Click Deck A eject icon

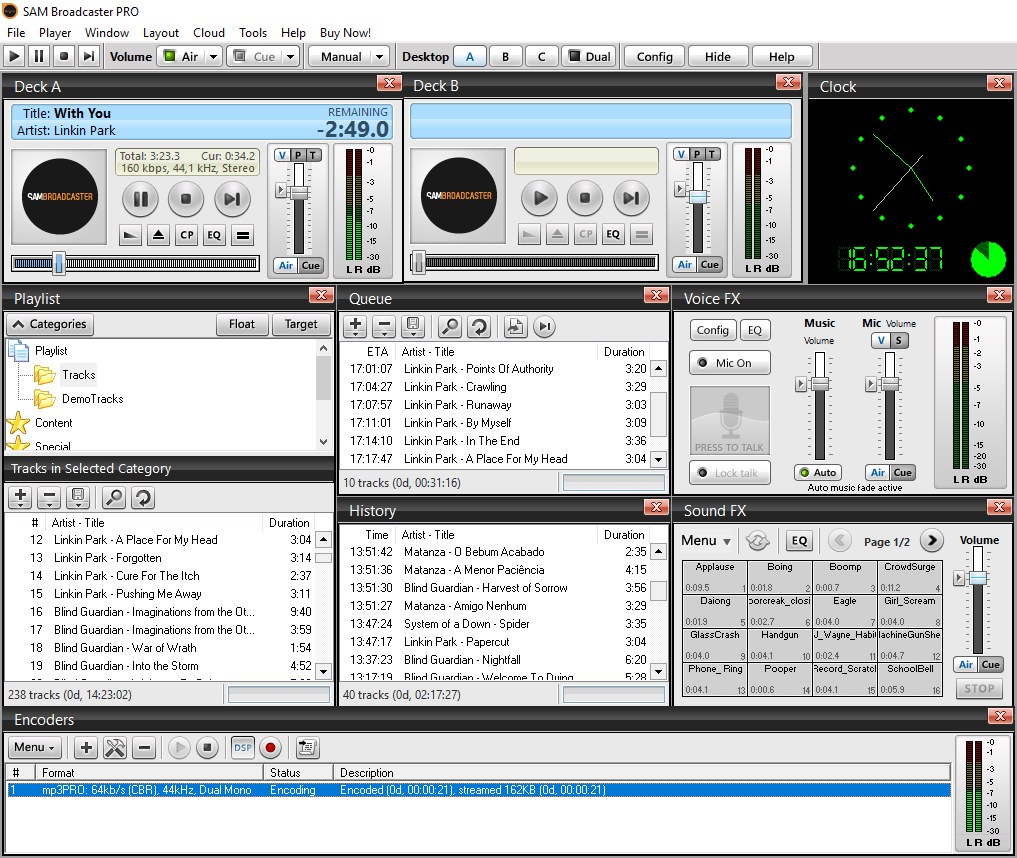158,235
